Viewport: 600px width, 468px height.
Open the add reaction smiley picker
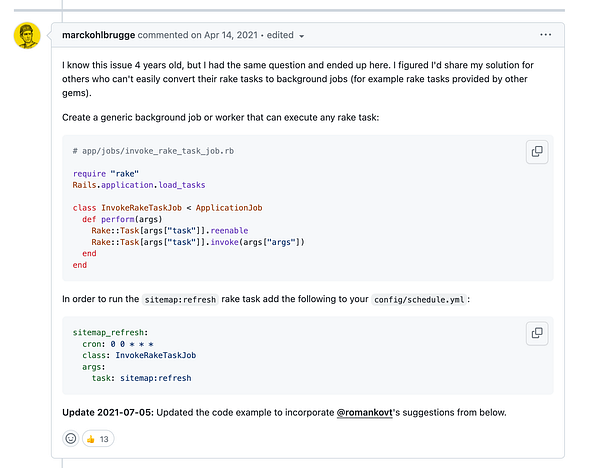click(x=71, y=438)
